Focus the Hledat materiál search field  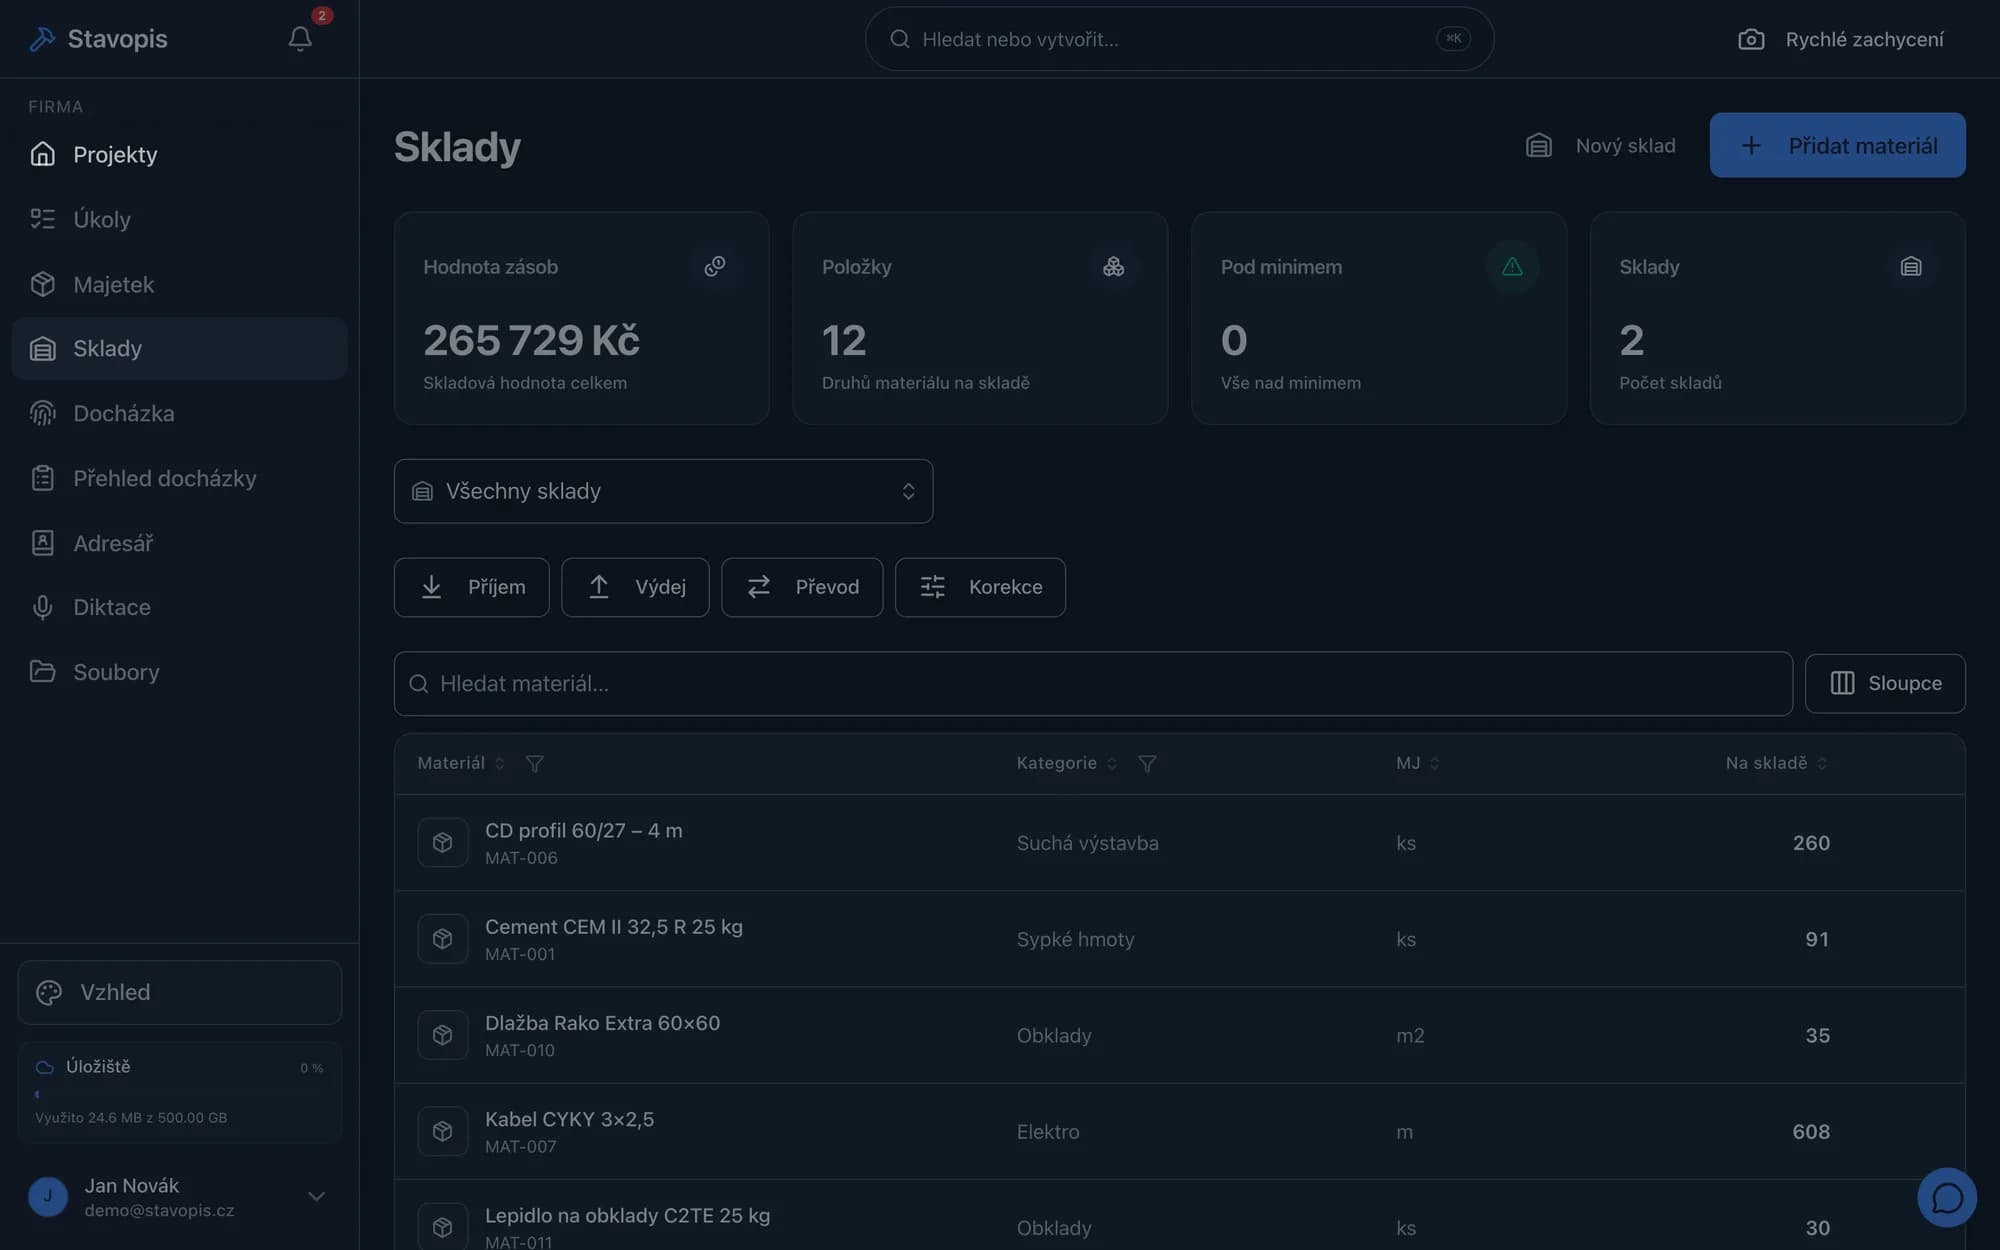[x=1093, y=684]
